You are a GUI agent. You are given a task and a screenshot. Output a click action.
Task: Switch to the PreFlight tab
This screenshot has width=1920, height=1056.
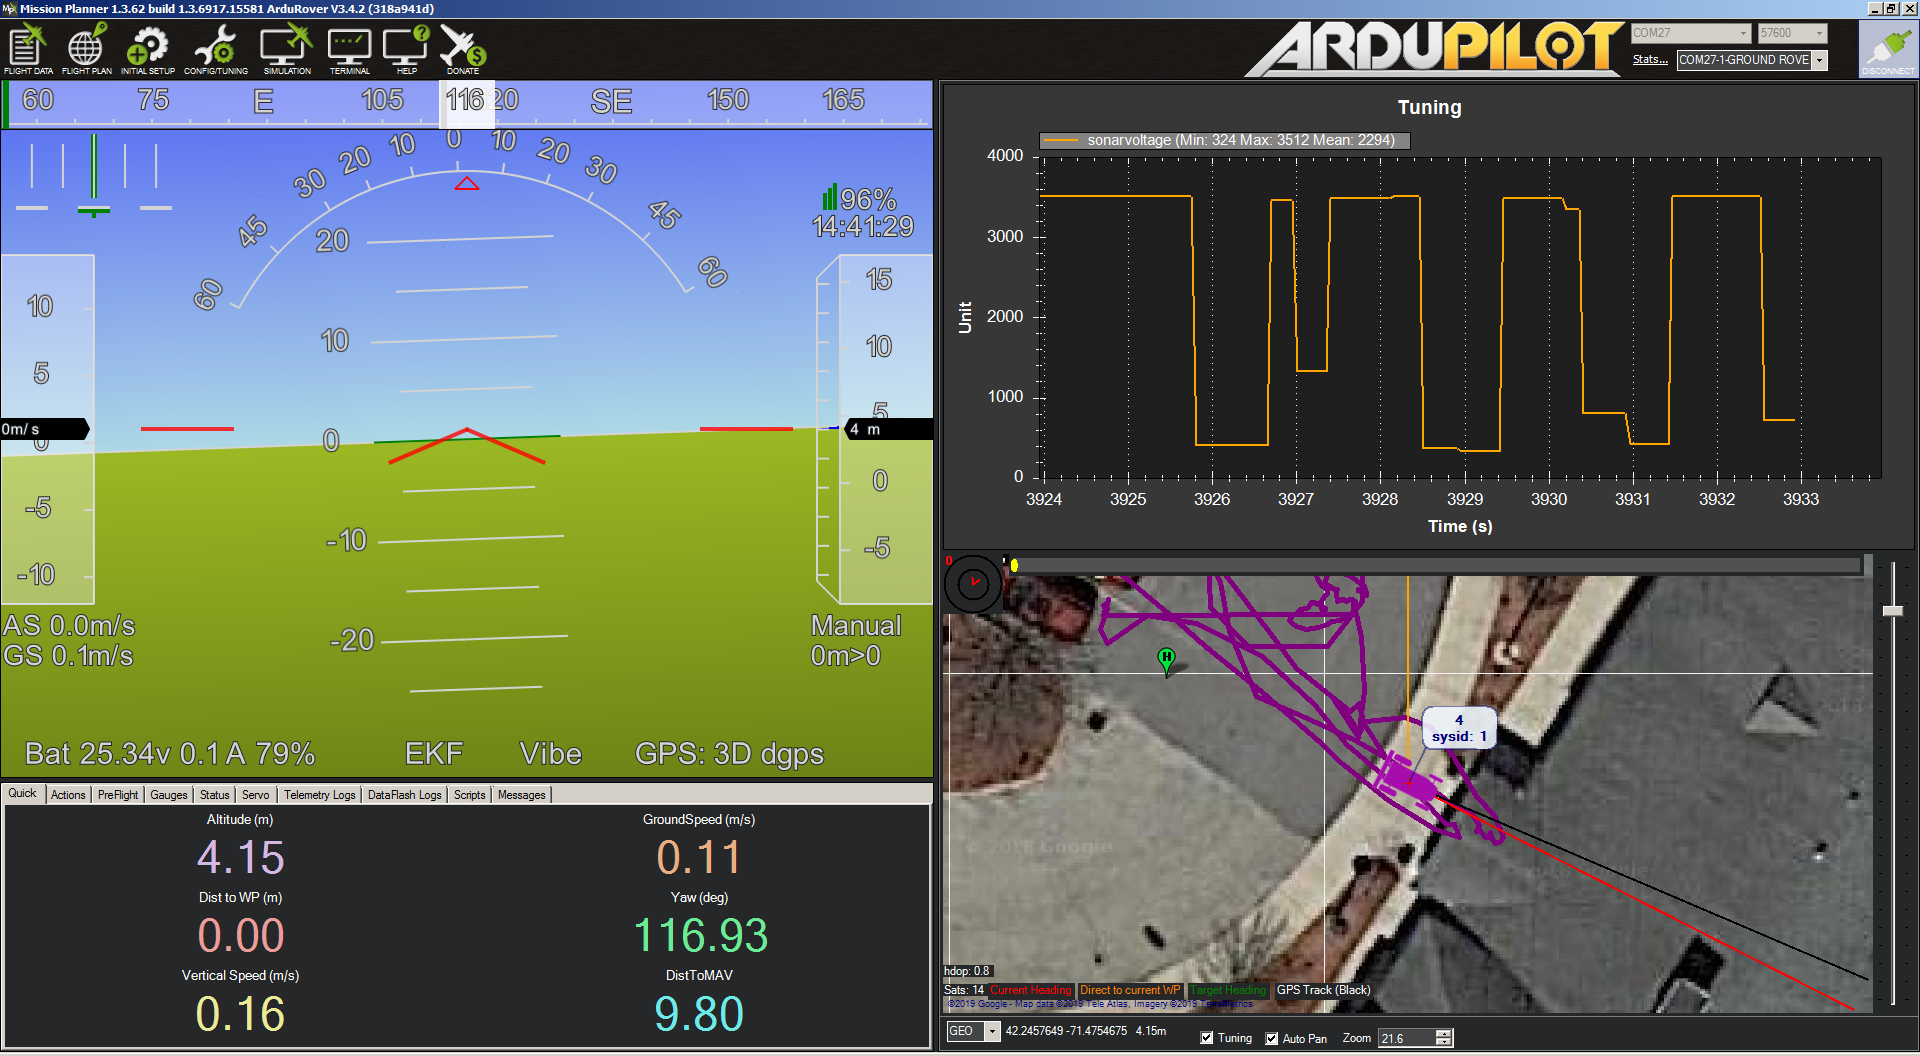pyautogui.click(x=118, y=795)
